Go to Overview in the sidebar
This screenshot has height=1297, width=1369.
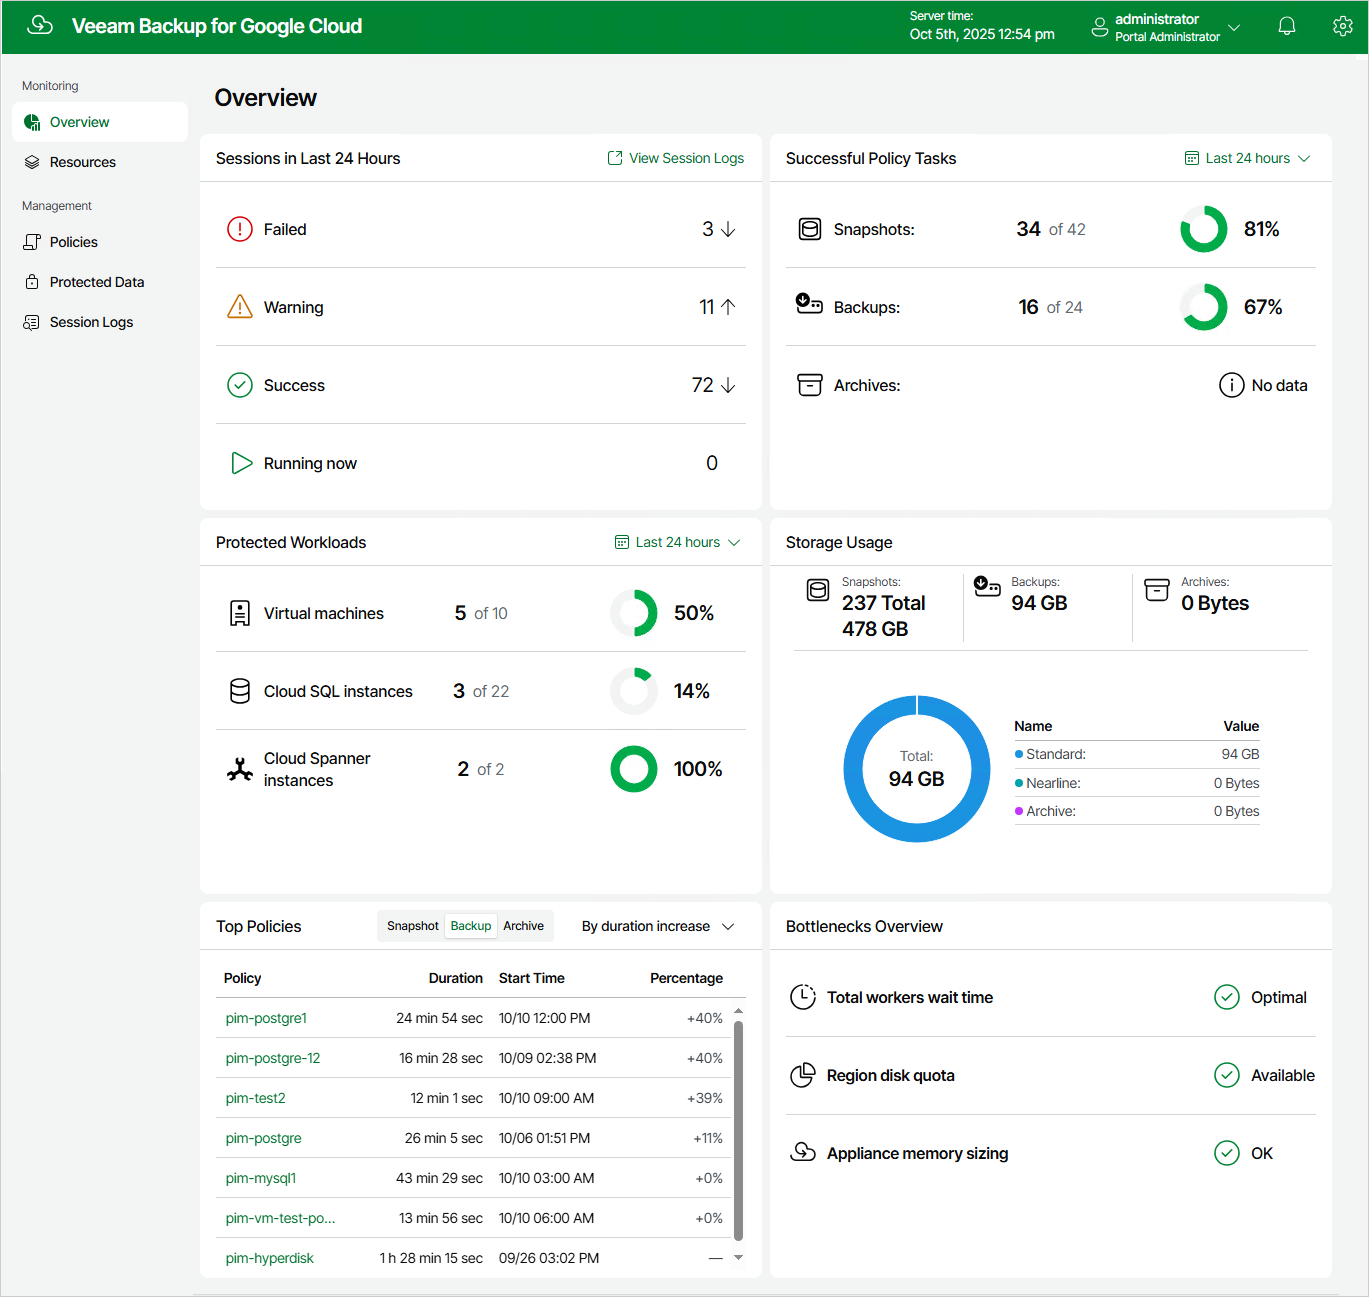100,122
